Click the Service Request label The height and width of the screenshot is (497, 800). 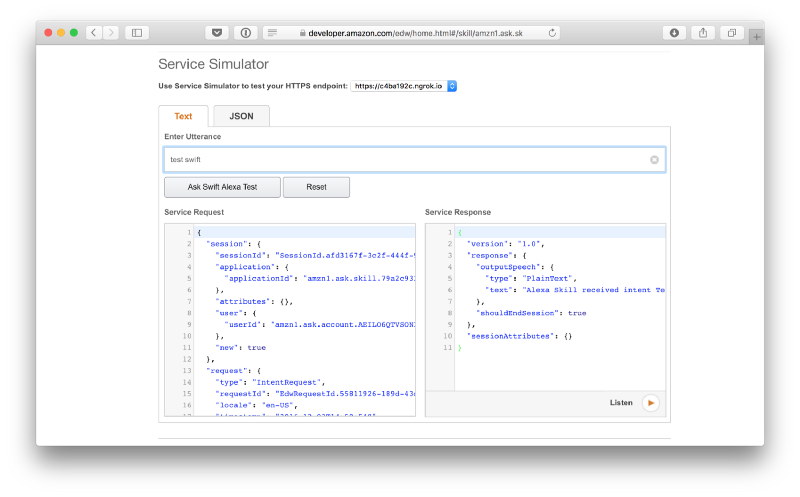[x=194, y=212]
